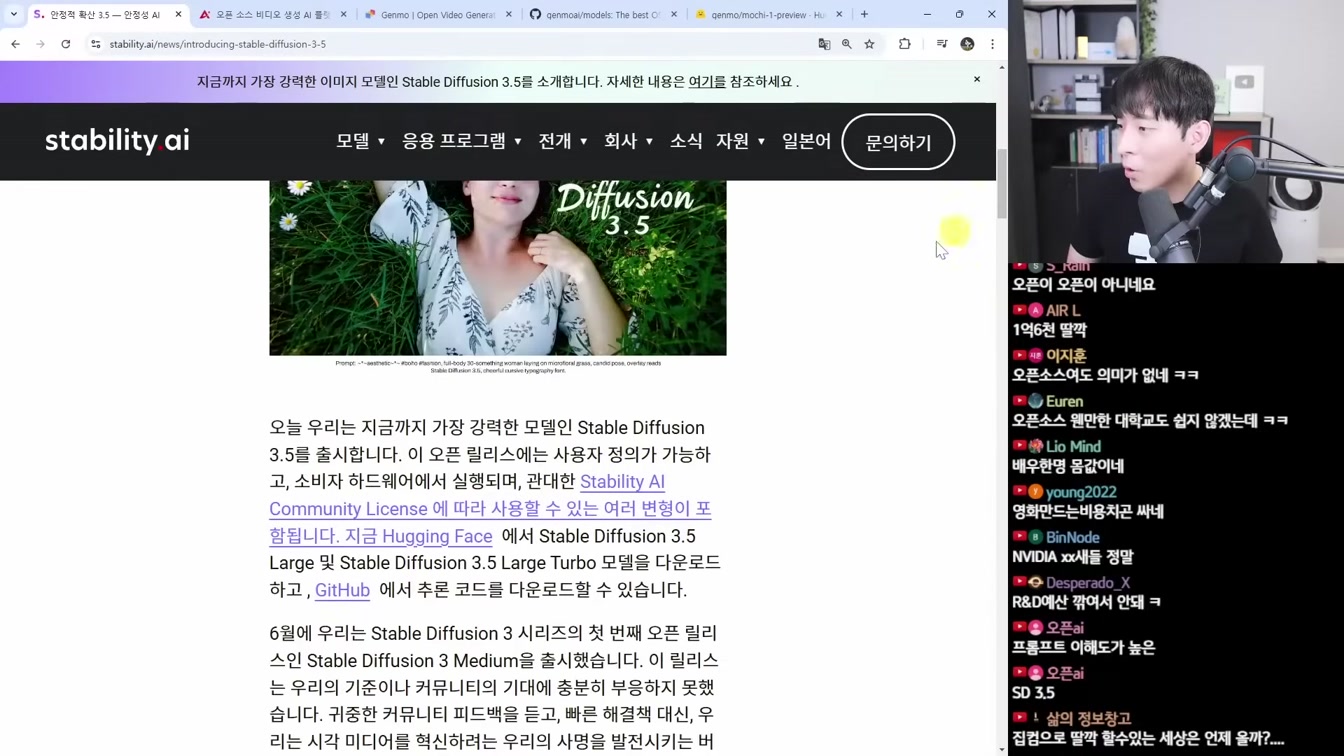
Task: Expand the 응용 프로그램 menu
Action: [462, 141]
